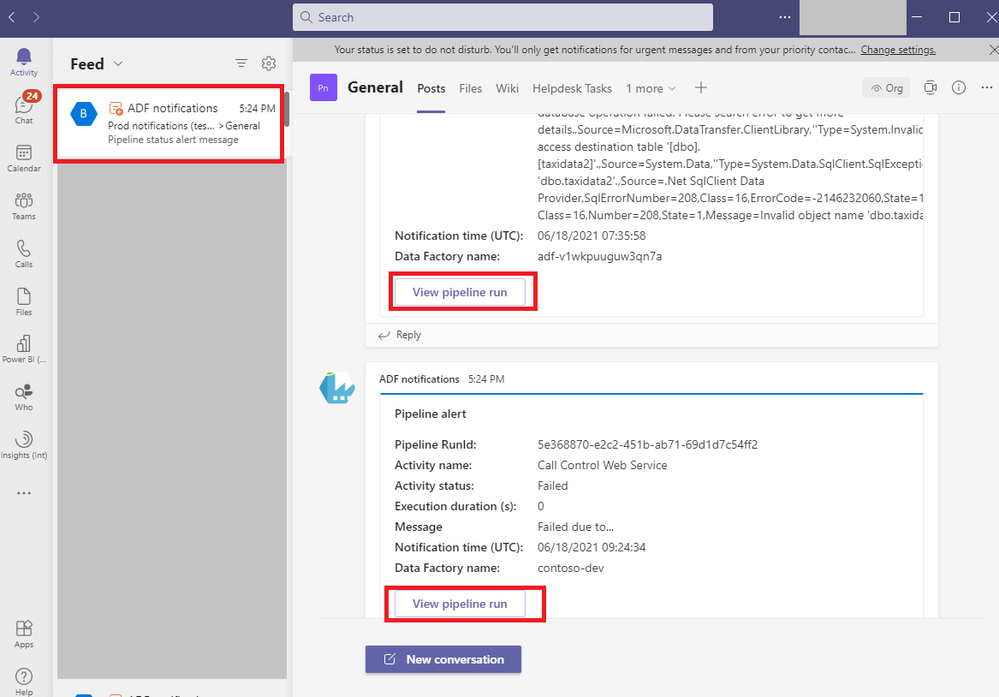
Task: Click the Org button
Action: (x=887, y=88)
